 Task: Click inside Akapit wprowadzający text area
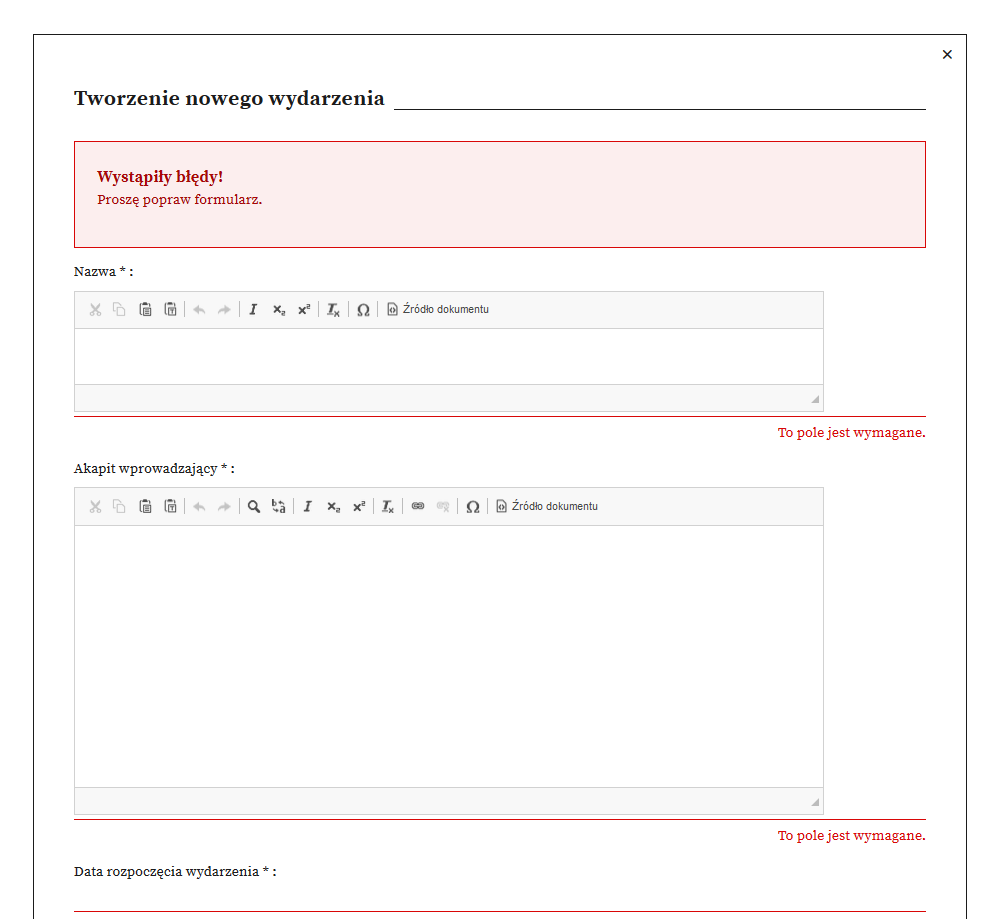point(448,655)
